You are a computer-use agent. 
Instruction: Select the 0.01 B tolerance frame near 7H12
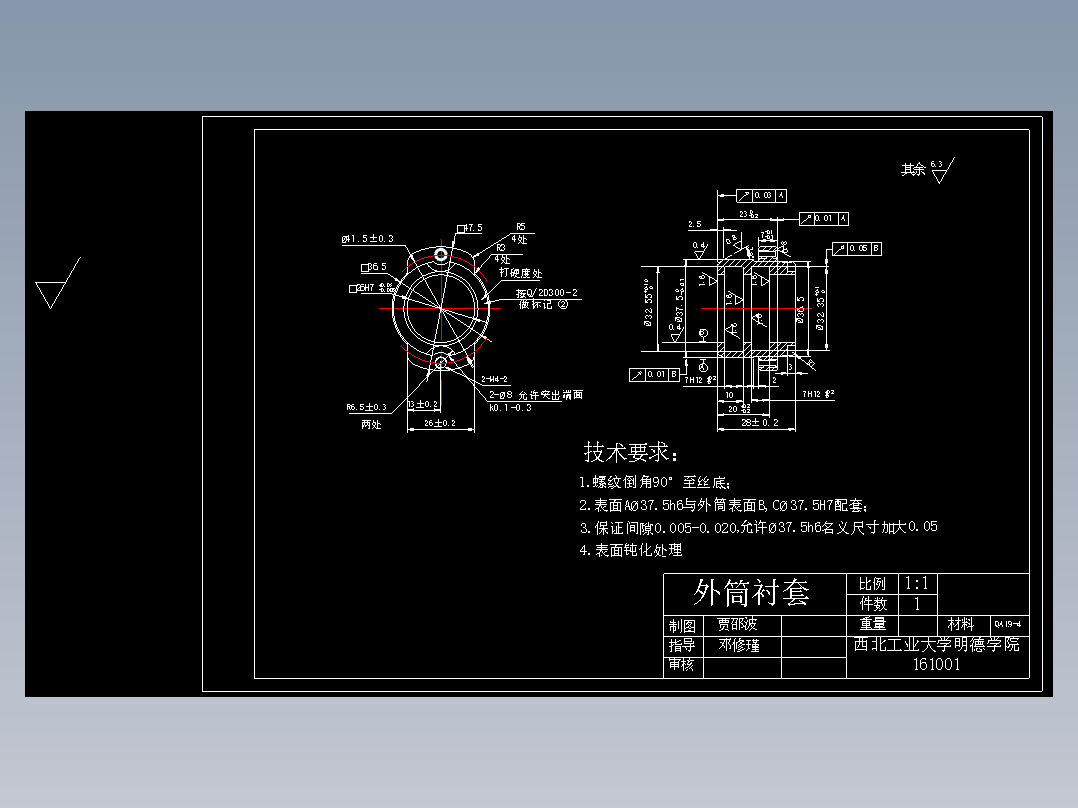click(654, 373)
